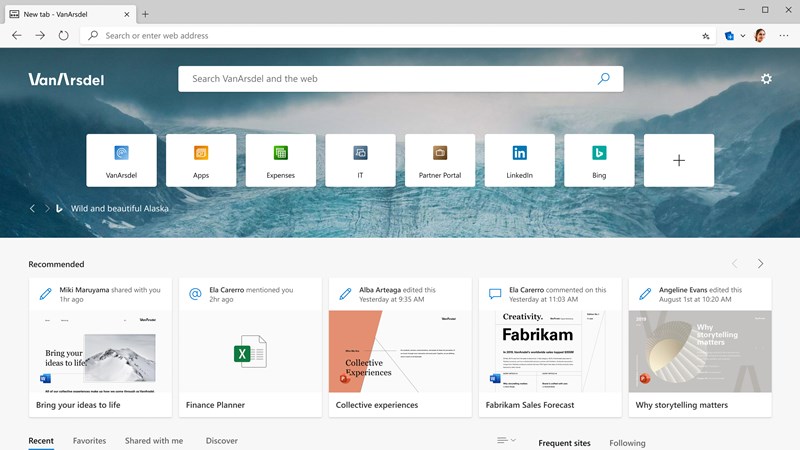Switch to the Recent tab
The width and height of the screenshot is (800, 450).
(41, 441)
